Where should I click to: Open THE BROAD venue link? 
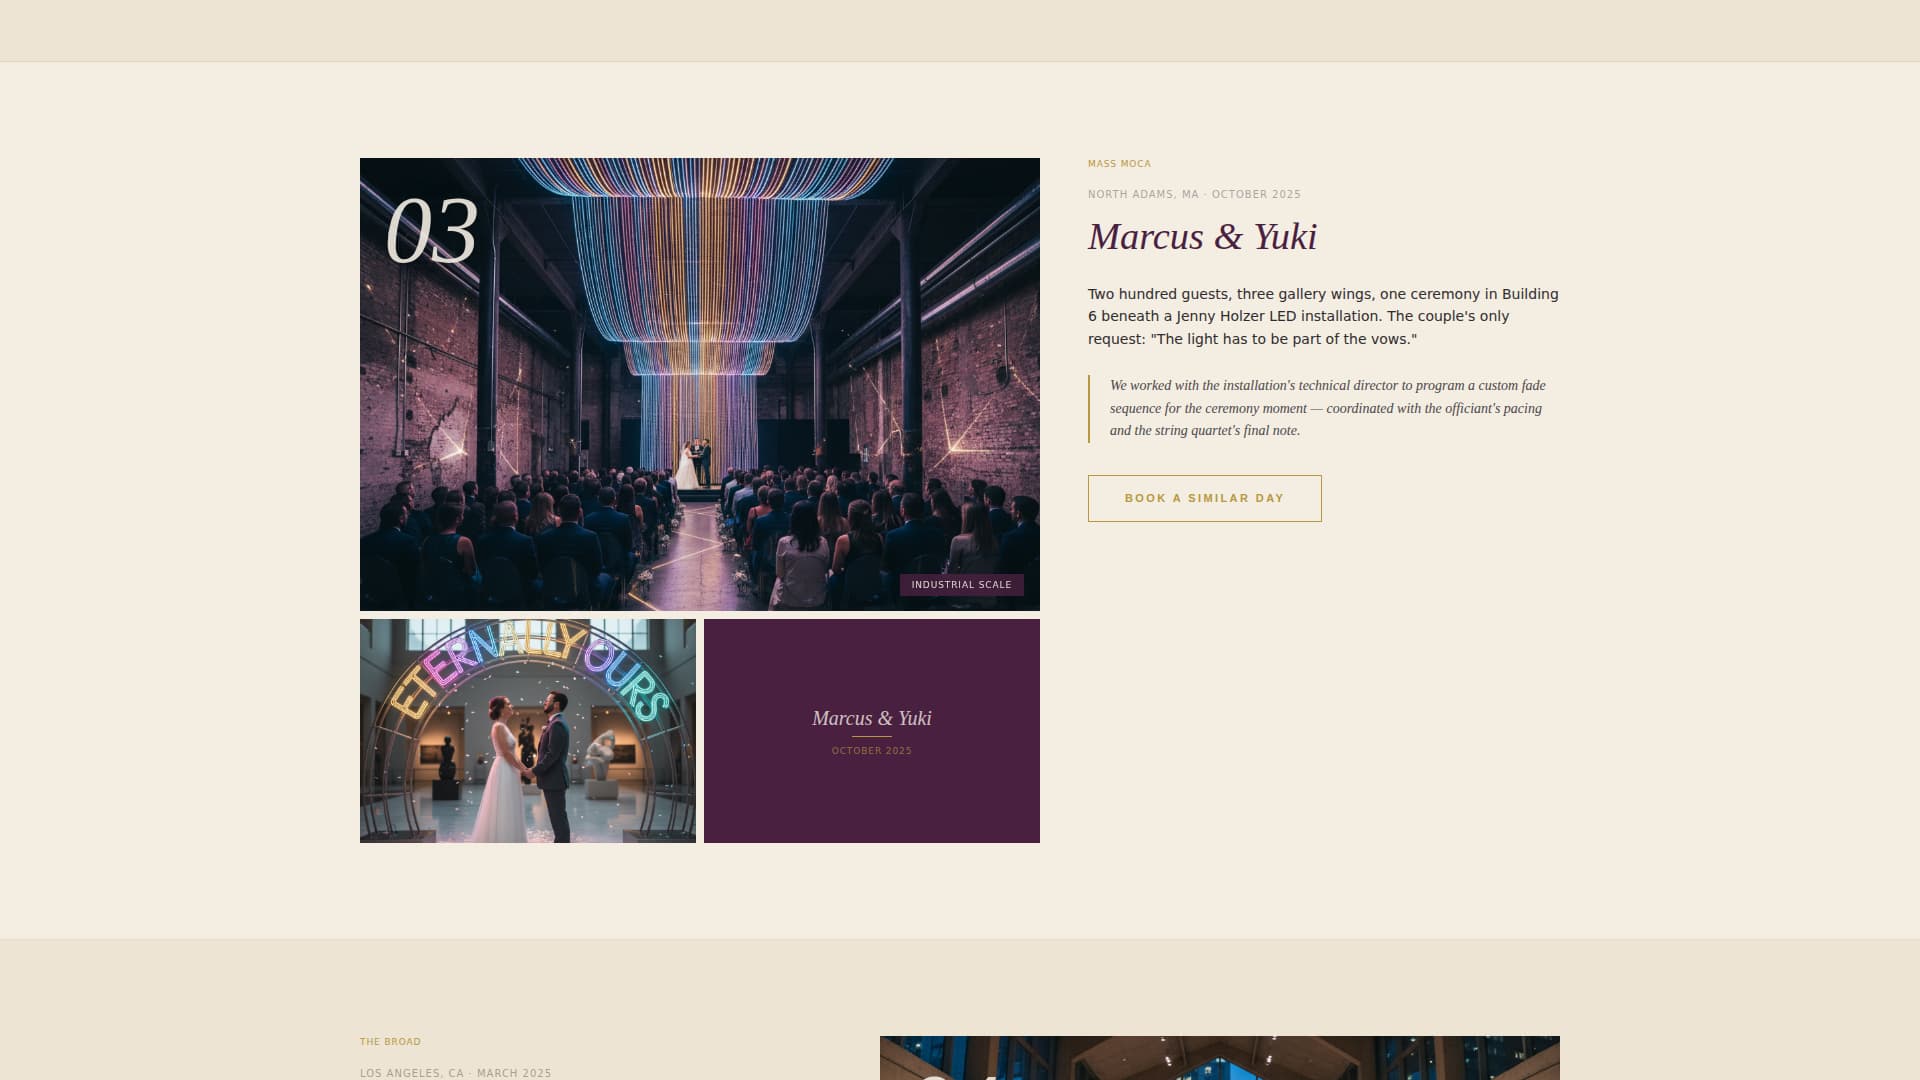pos(390,1040)
